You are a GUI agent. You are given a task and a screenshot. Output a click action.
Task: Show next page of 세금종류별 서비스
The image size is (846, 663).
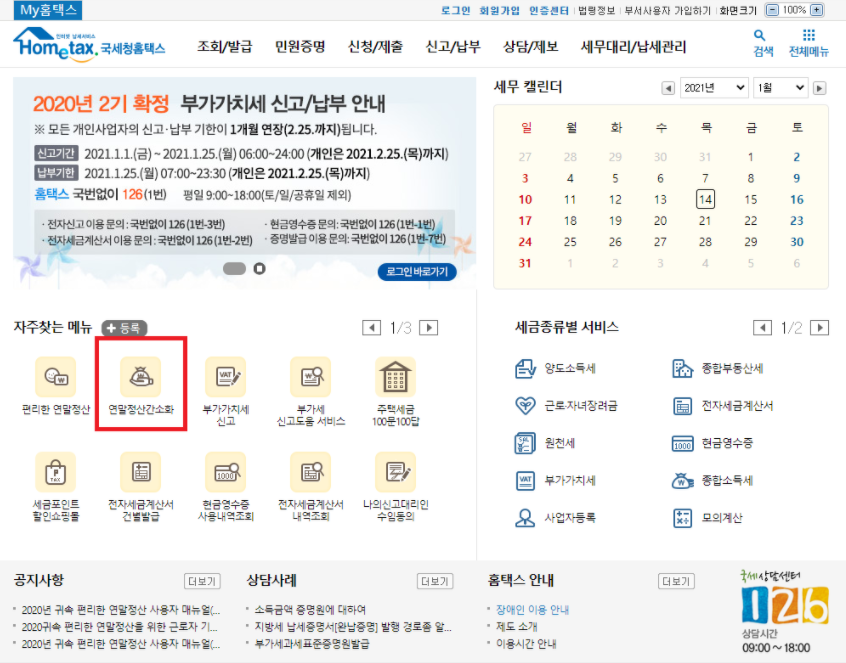[820, 327]
